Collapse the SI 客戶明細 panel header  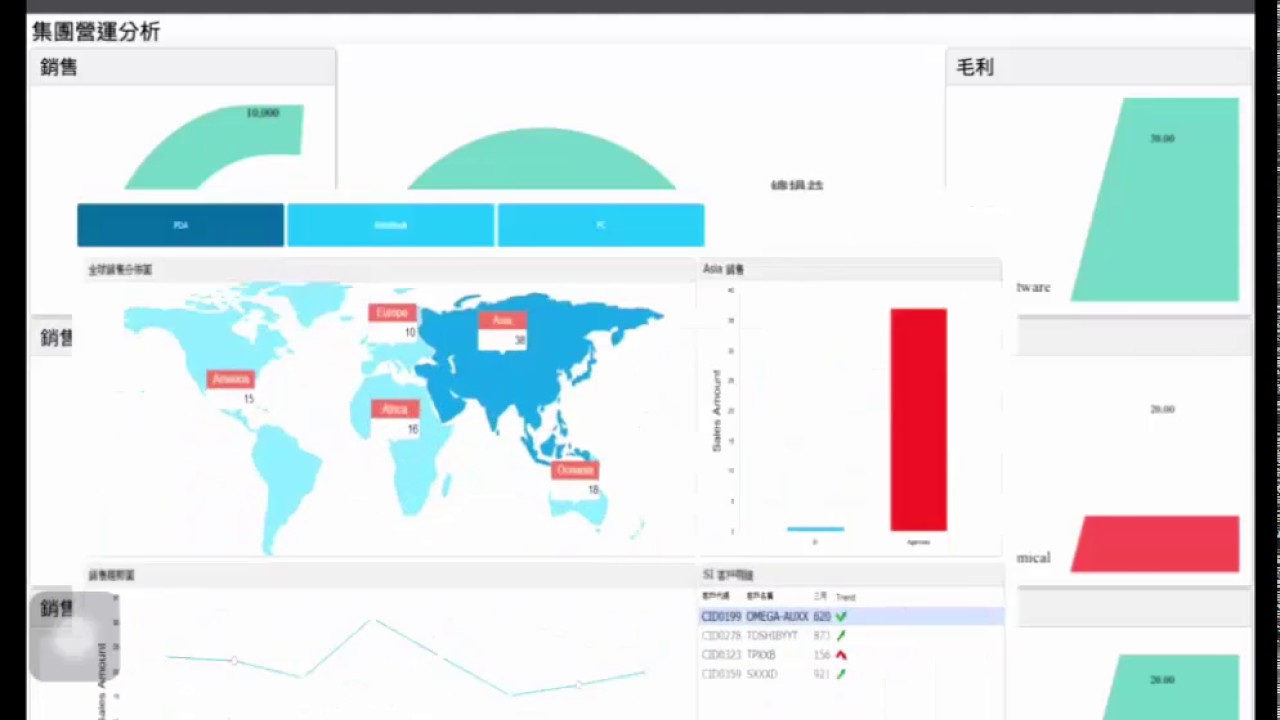click(727, 574)
